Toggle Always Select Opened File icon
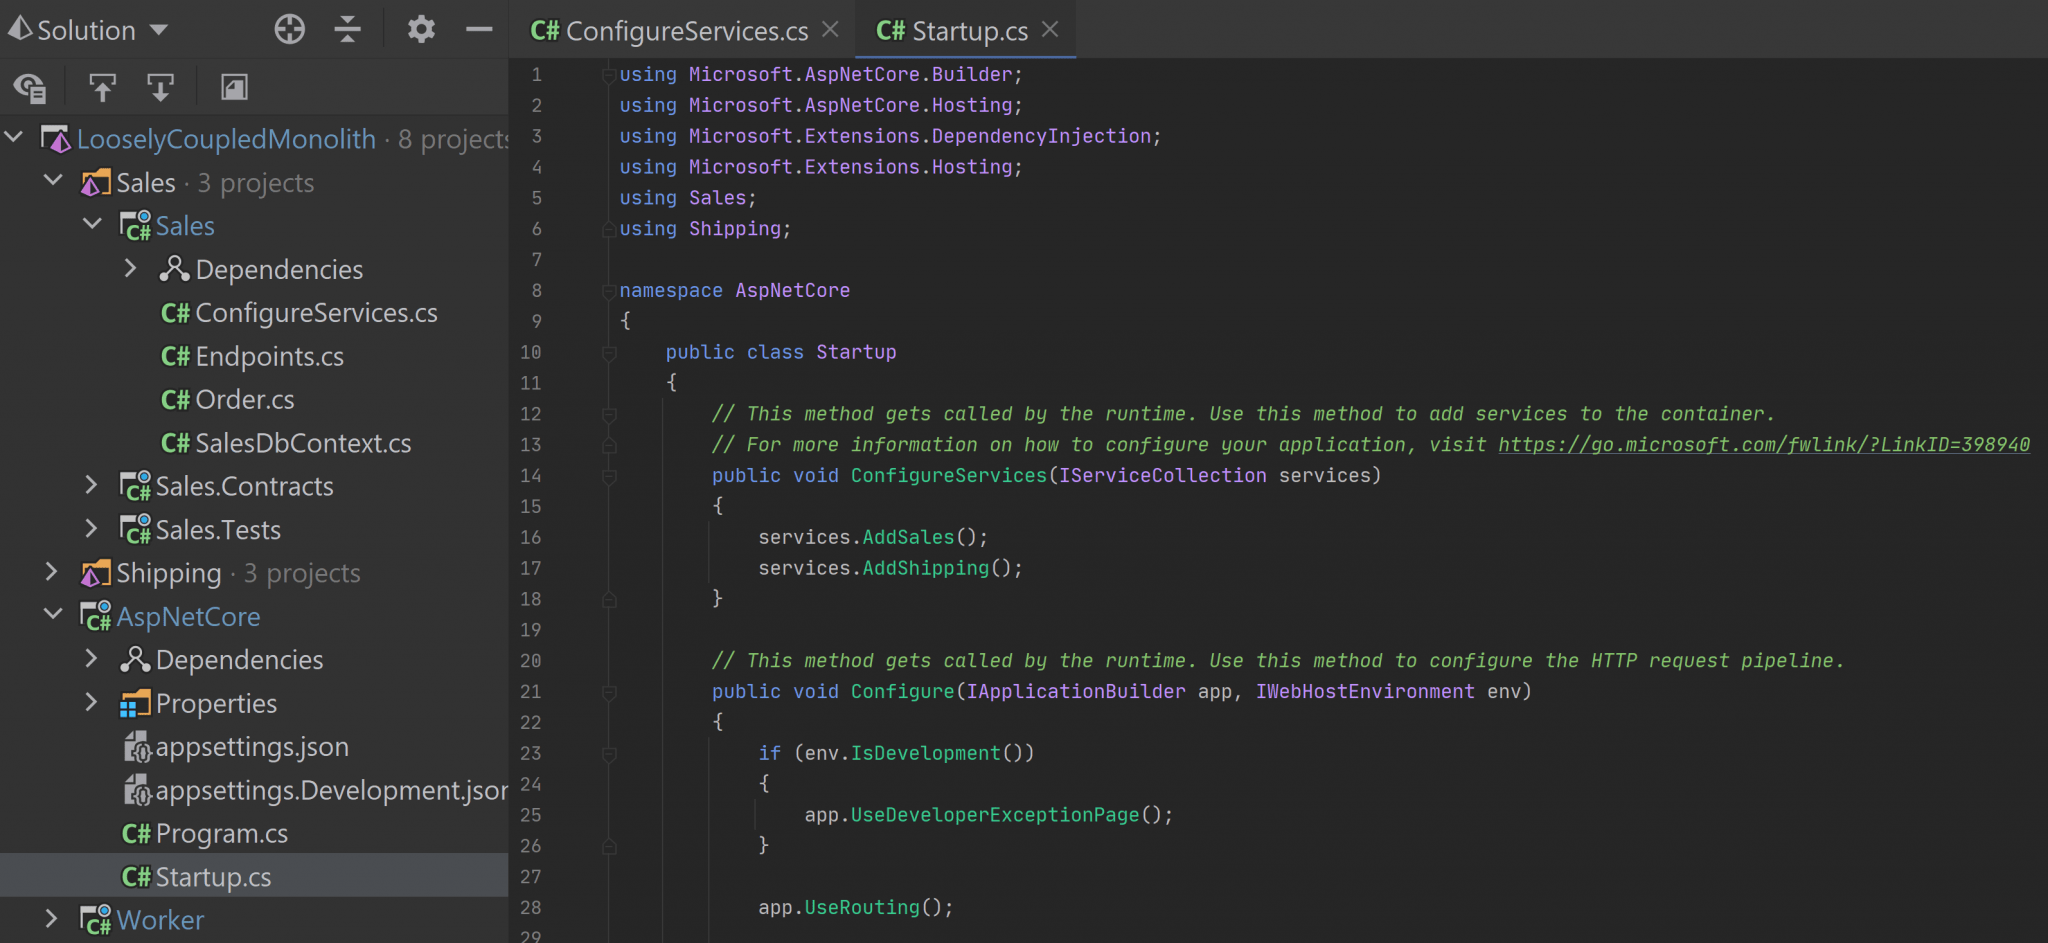 point(30,87)
